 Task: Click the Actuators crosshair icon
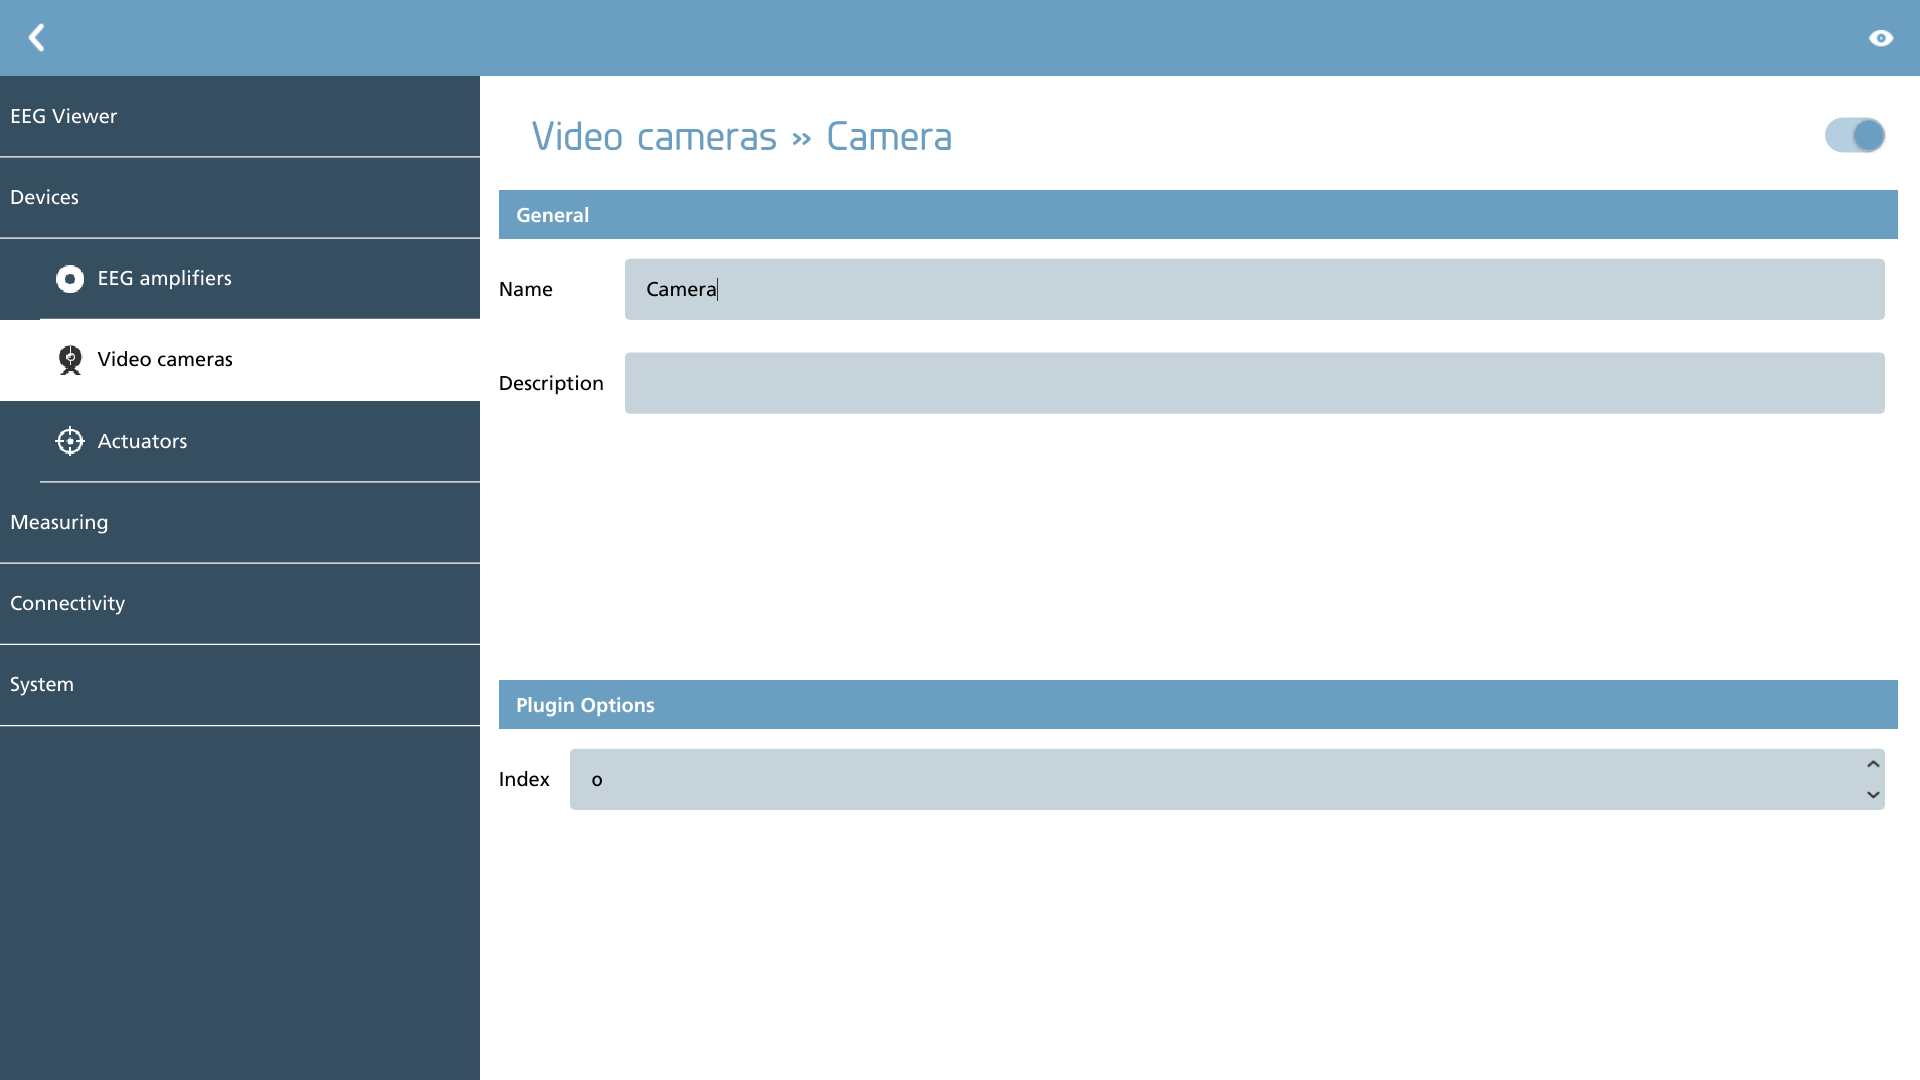point(70,441)
